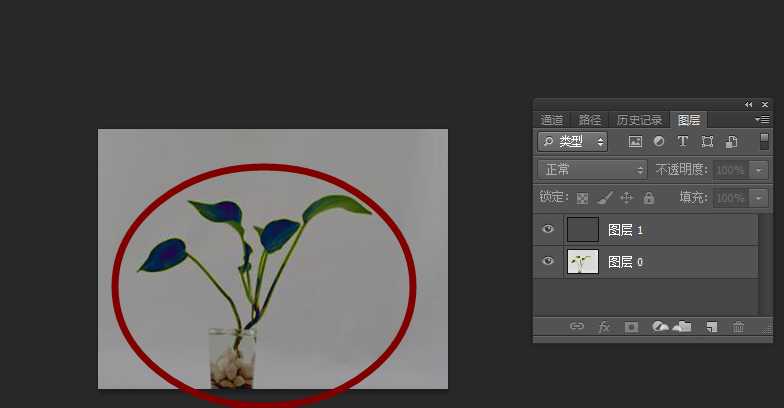Hide 图层 0 using its eye icon
Screen dimensions: 784x408
[x=548, y=262]
